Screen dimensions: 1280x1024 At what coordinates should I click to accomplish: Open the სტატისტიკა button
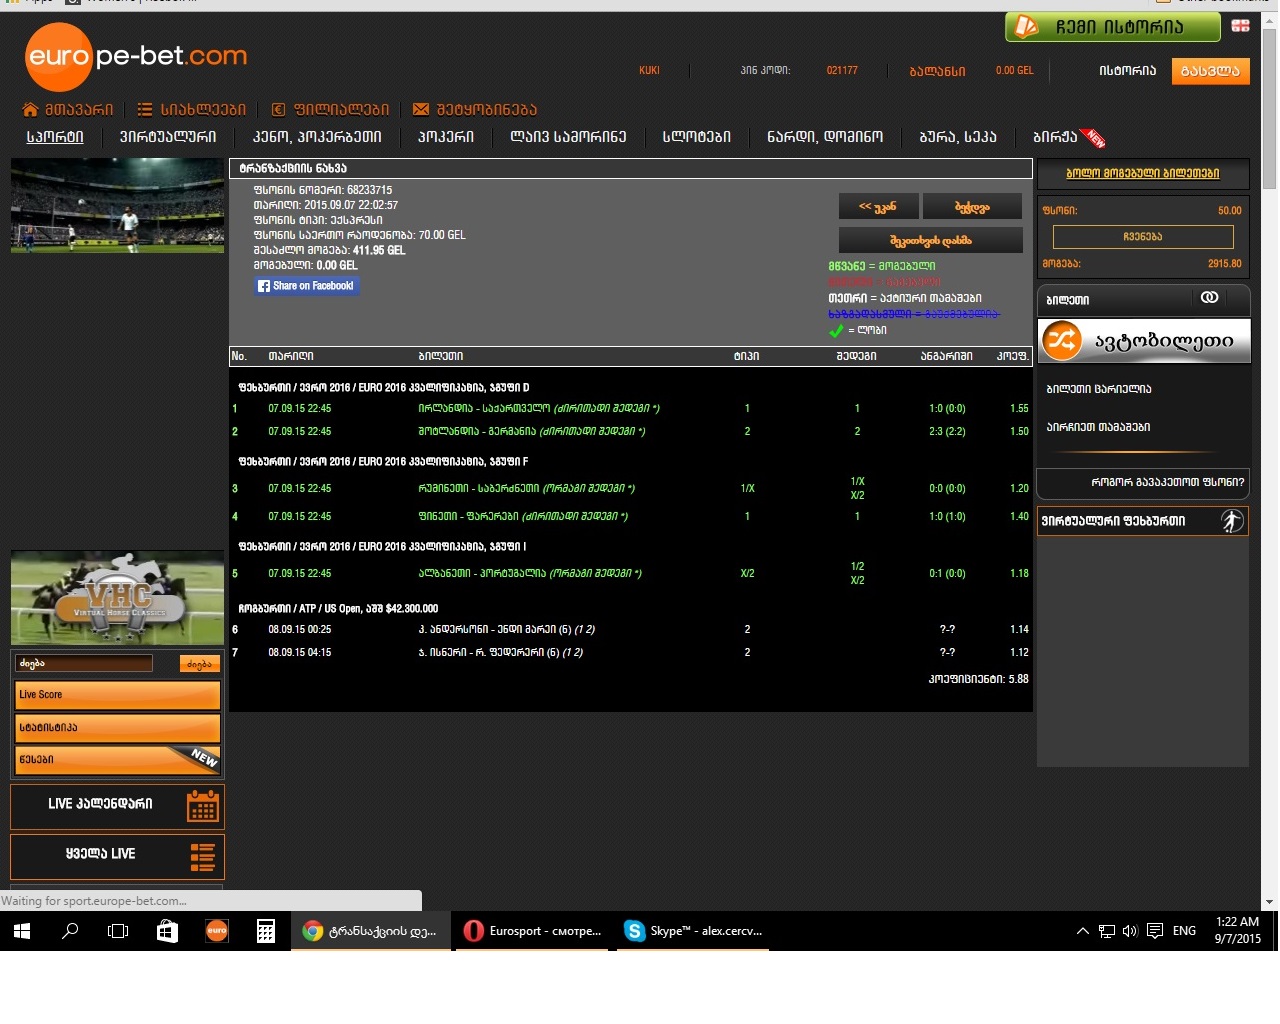[118, 727]
